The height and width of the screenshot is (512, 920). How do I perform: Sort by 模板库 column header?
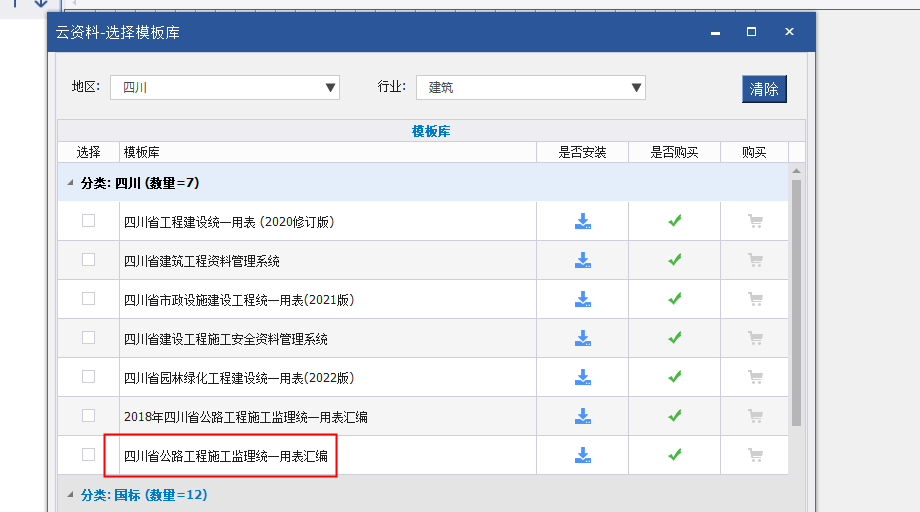pyautogui.click(x=328, y=152)
